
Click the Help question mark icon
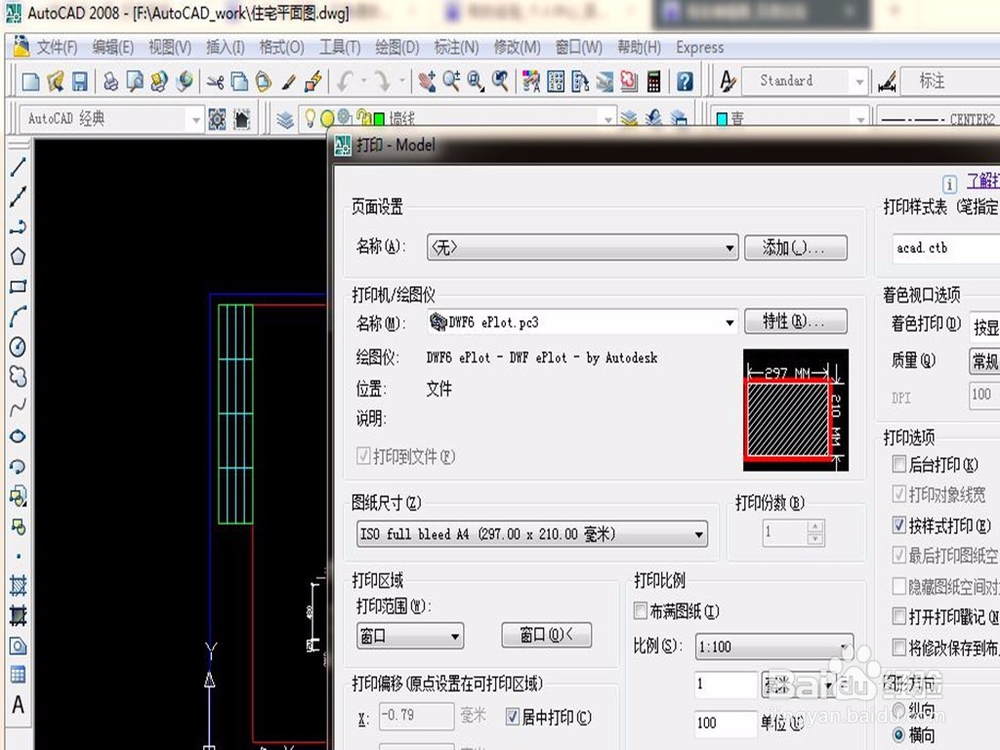(x=685, y=81)
